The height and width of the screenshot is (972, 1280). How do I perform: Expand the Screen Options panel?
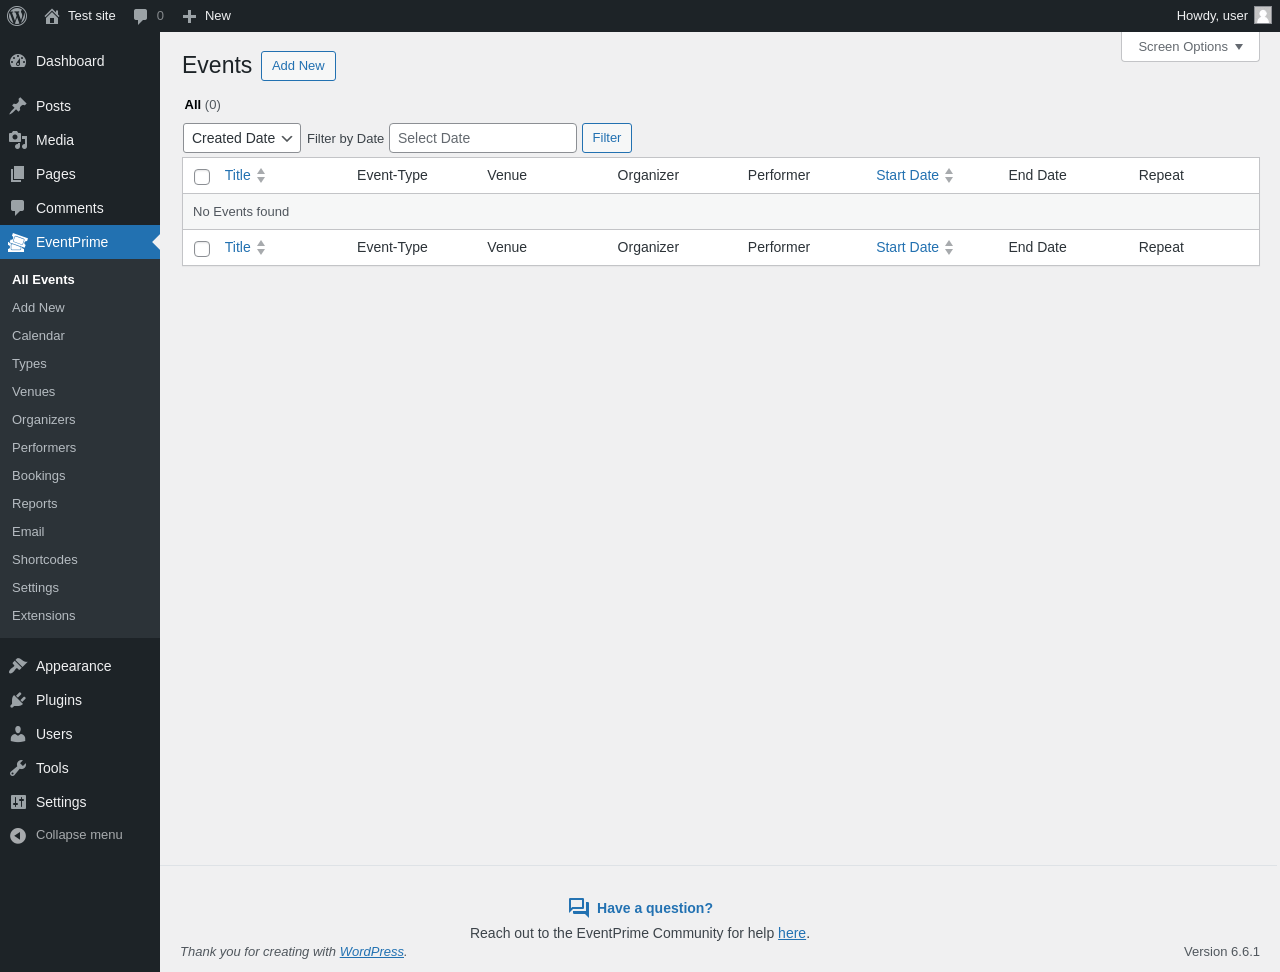click(x=1190, y=47)
